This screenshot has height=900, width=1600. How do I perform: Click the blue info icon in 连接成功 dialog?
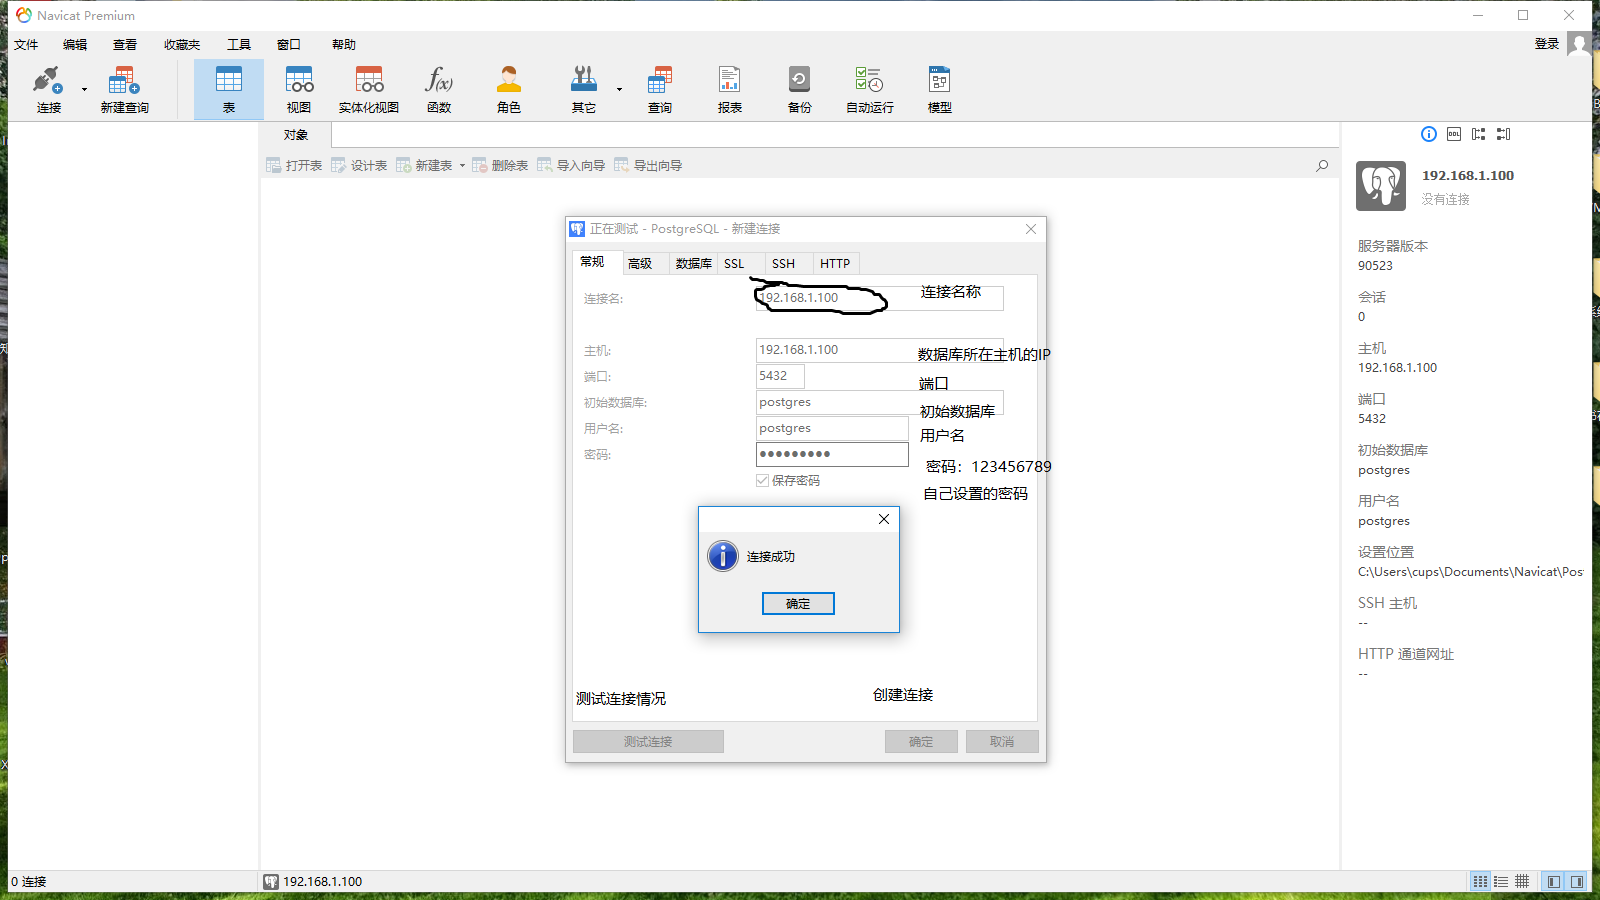point(723,556)
